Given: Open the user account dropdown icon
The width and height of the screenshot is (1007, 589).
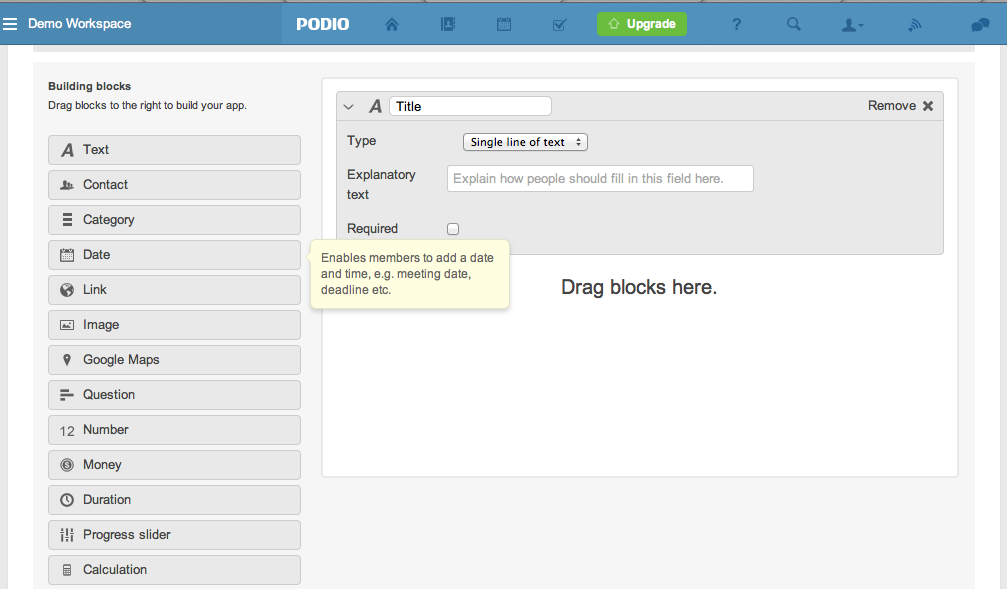Looking at the screenshot, I should [x=852, y=25].
